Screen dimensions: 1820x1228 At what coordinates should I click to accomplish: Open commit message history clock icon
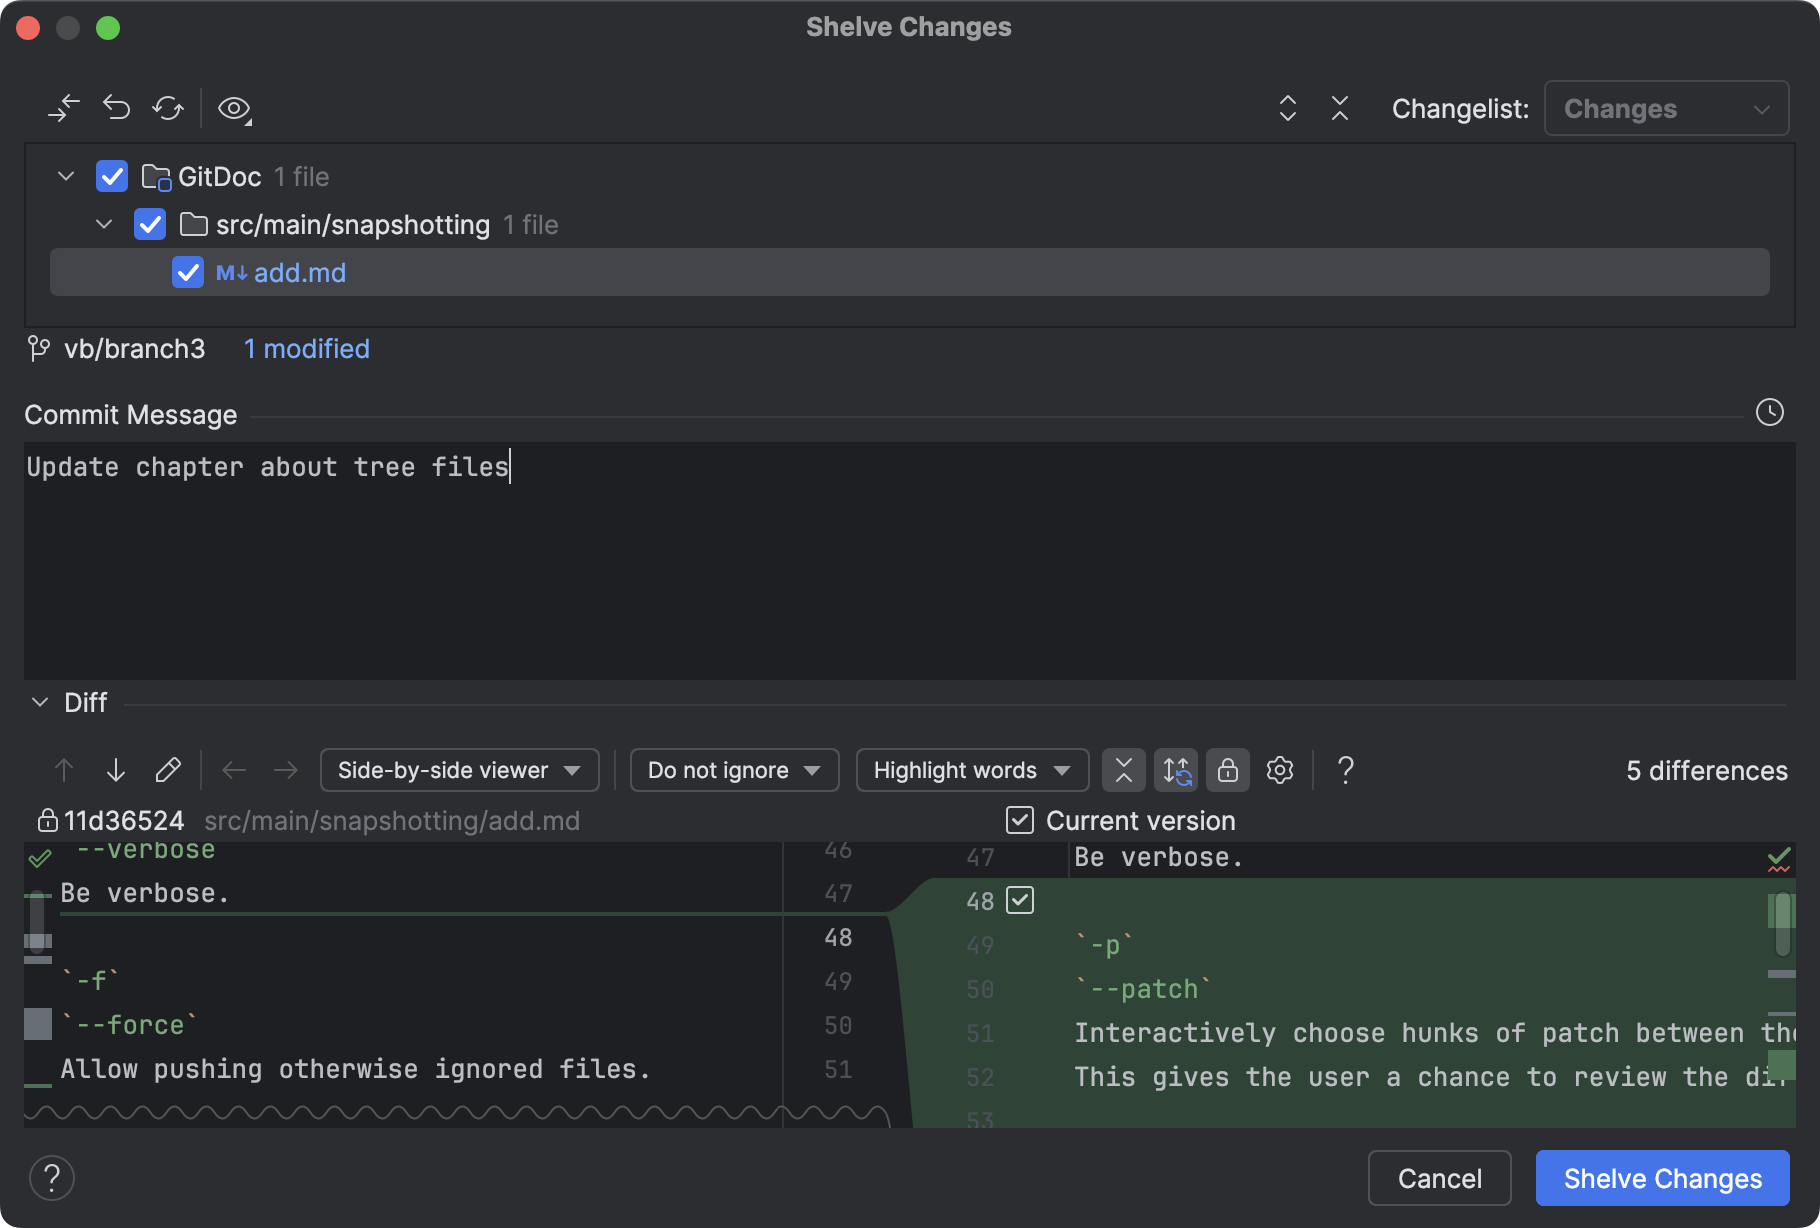click(x=1770, y=411)
